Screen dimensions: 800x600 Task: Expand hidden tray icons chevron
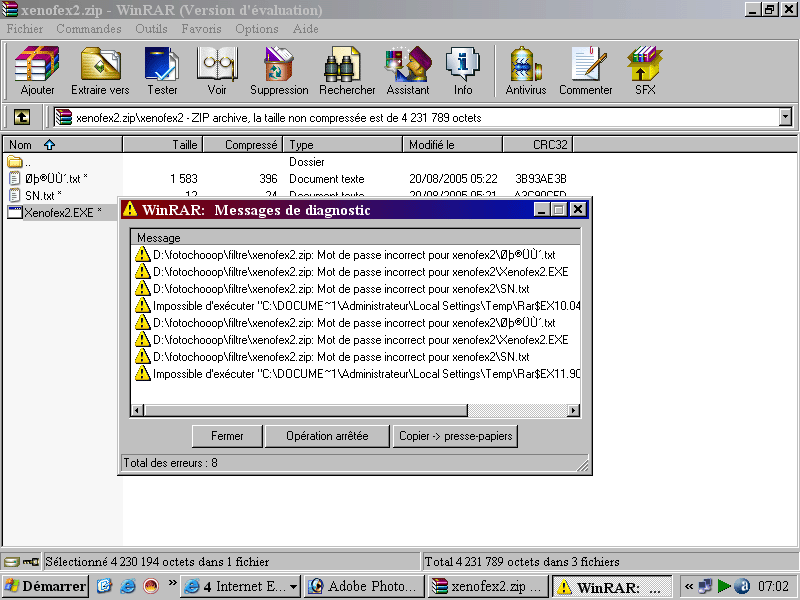[x=690, y=586]
